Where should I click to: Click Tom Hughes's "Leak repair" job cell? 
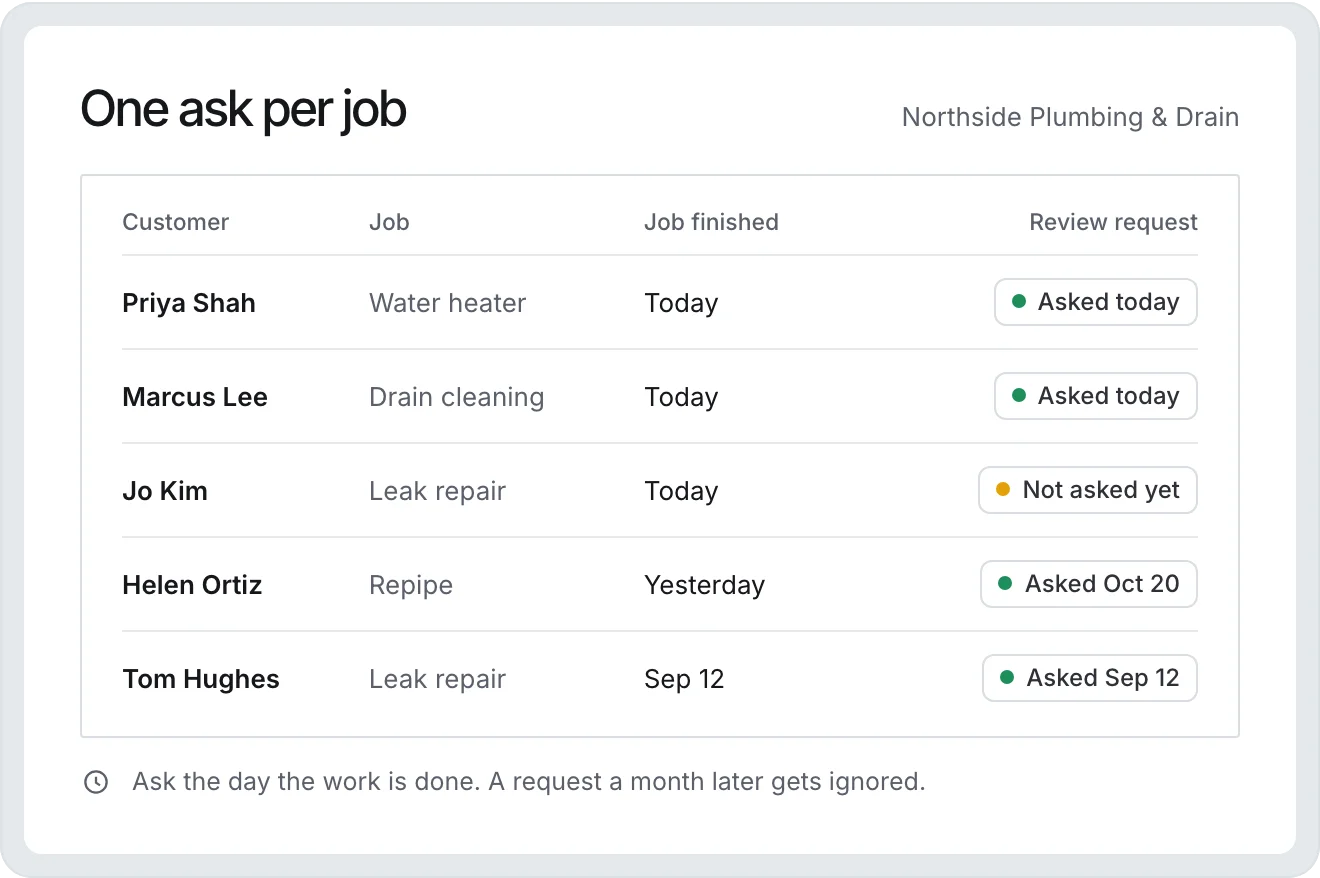(437, 679)
